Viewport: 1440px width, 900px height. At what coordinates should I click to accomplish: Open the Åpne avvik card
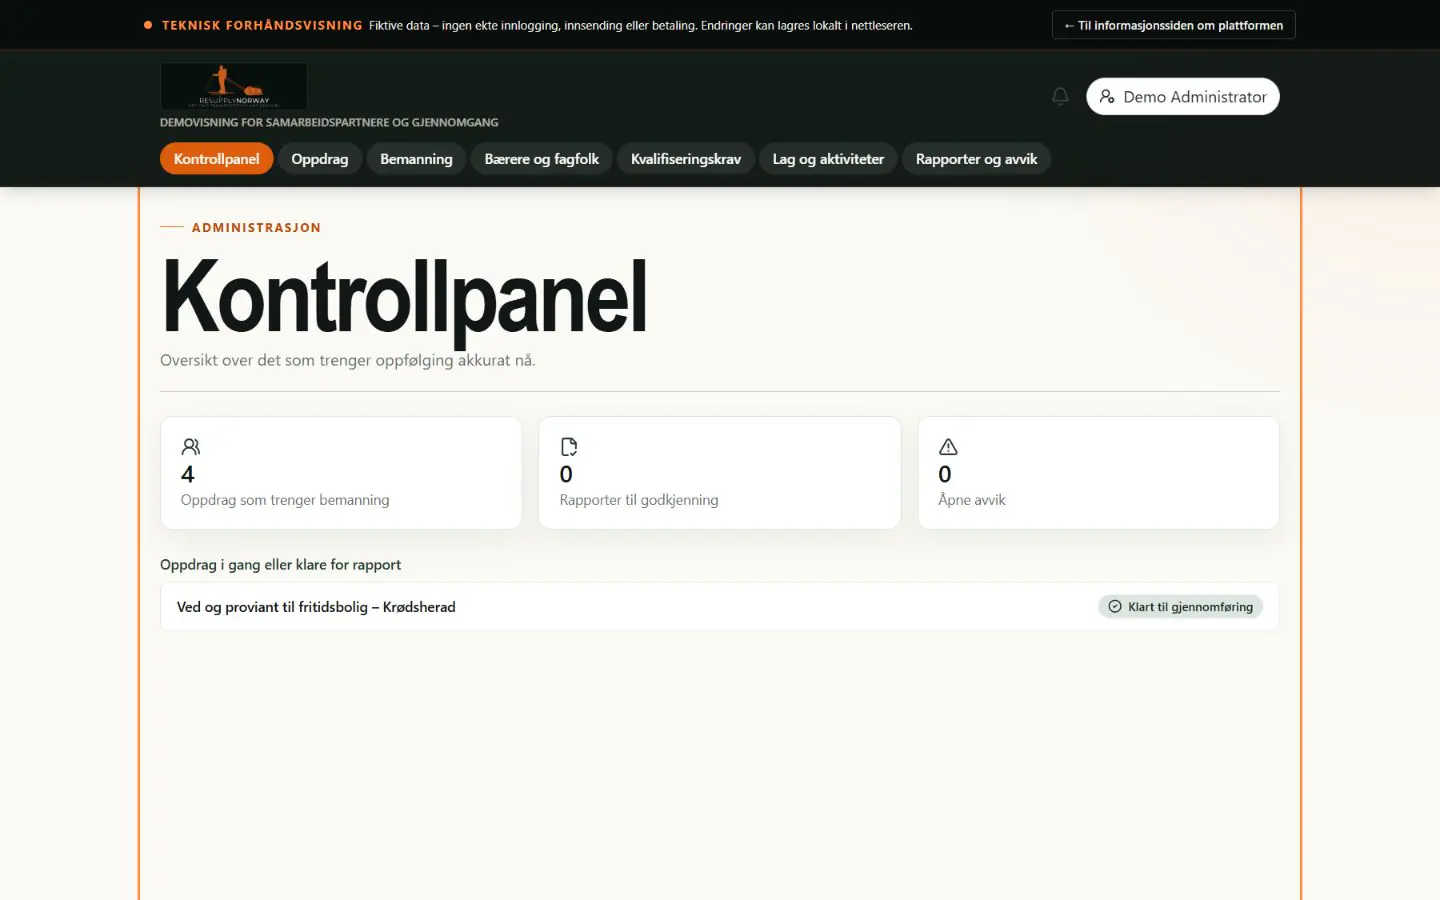[1098, 473]
